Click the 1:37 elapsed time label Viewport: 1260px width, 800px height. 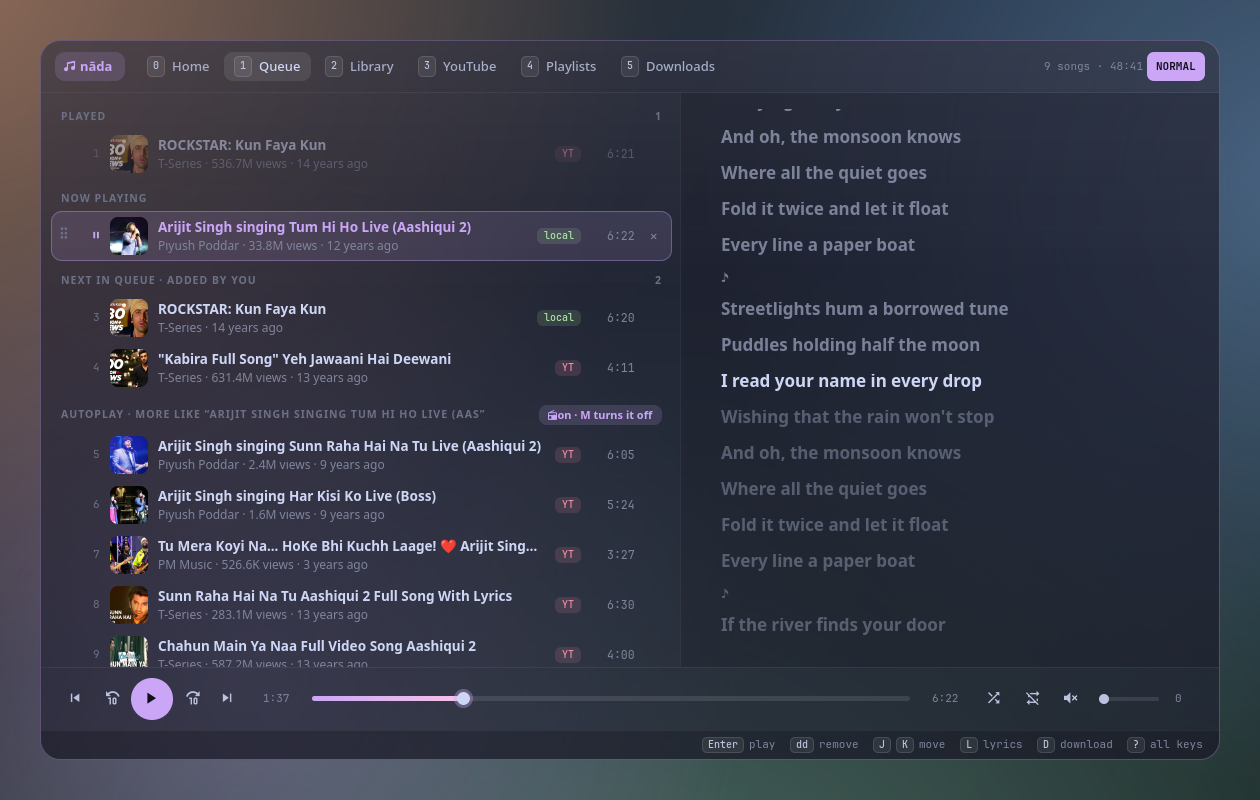click(x=276, y=698)
